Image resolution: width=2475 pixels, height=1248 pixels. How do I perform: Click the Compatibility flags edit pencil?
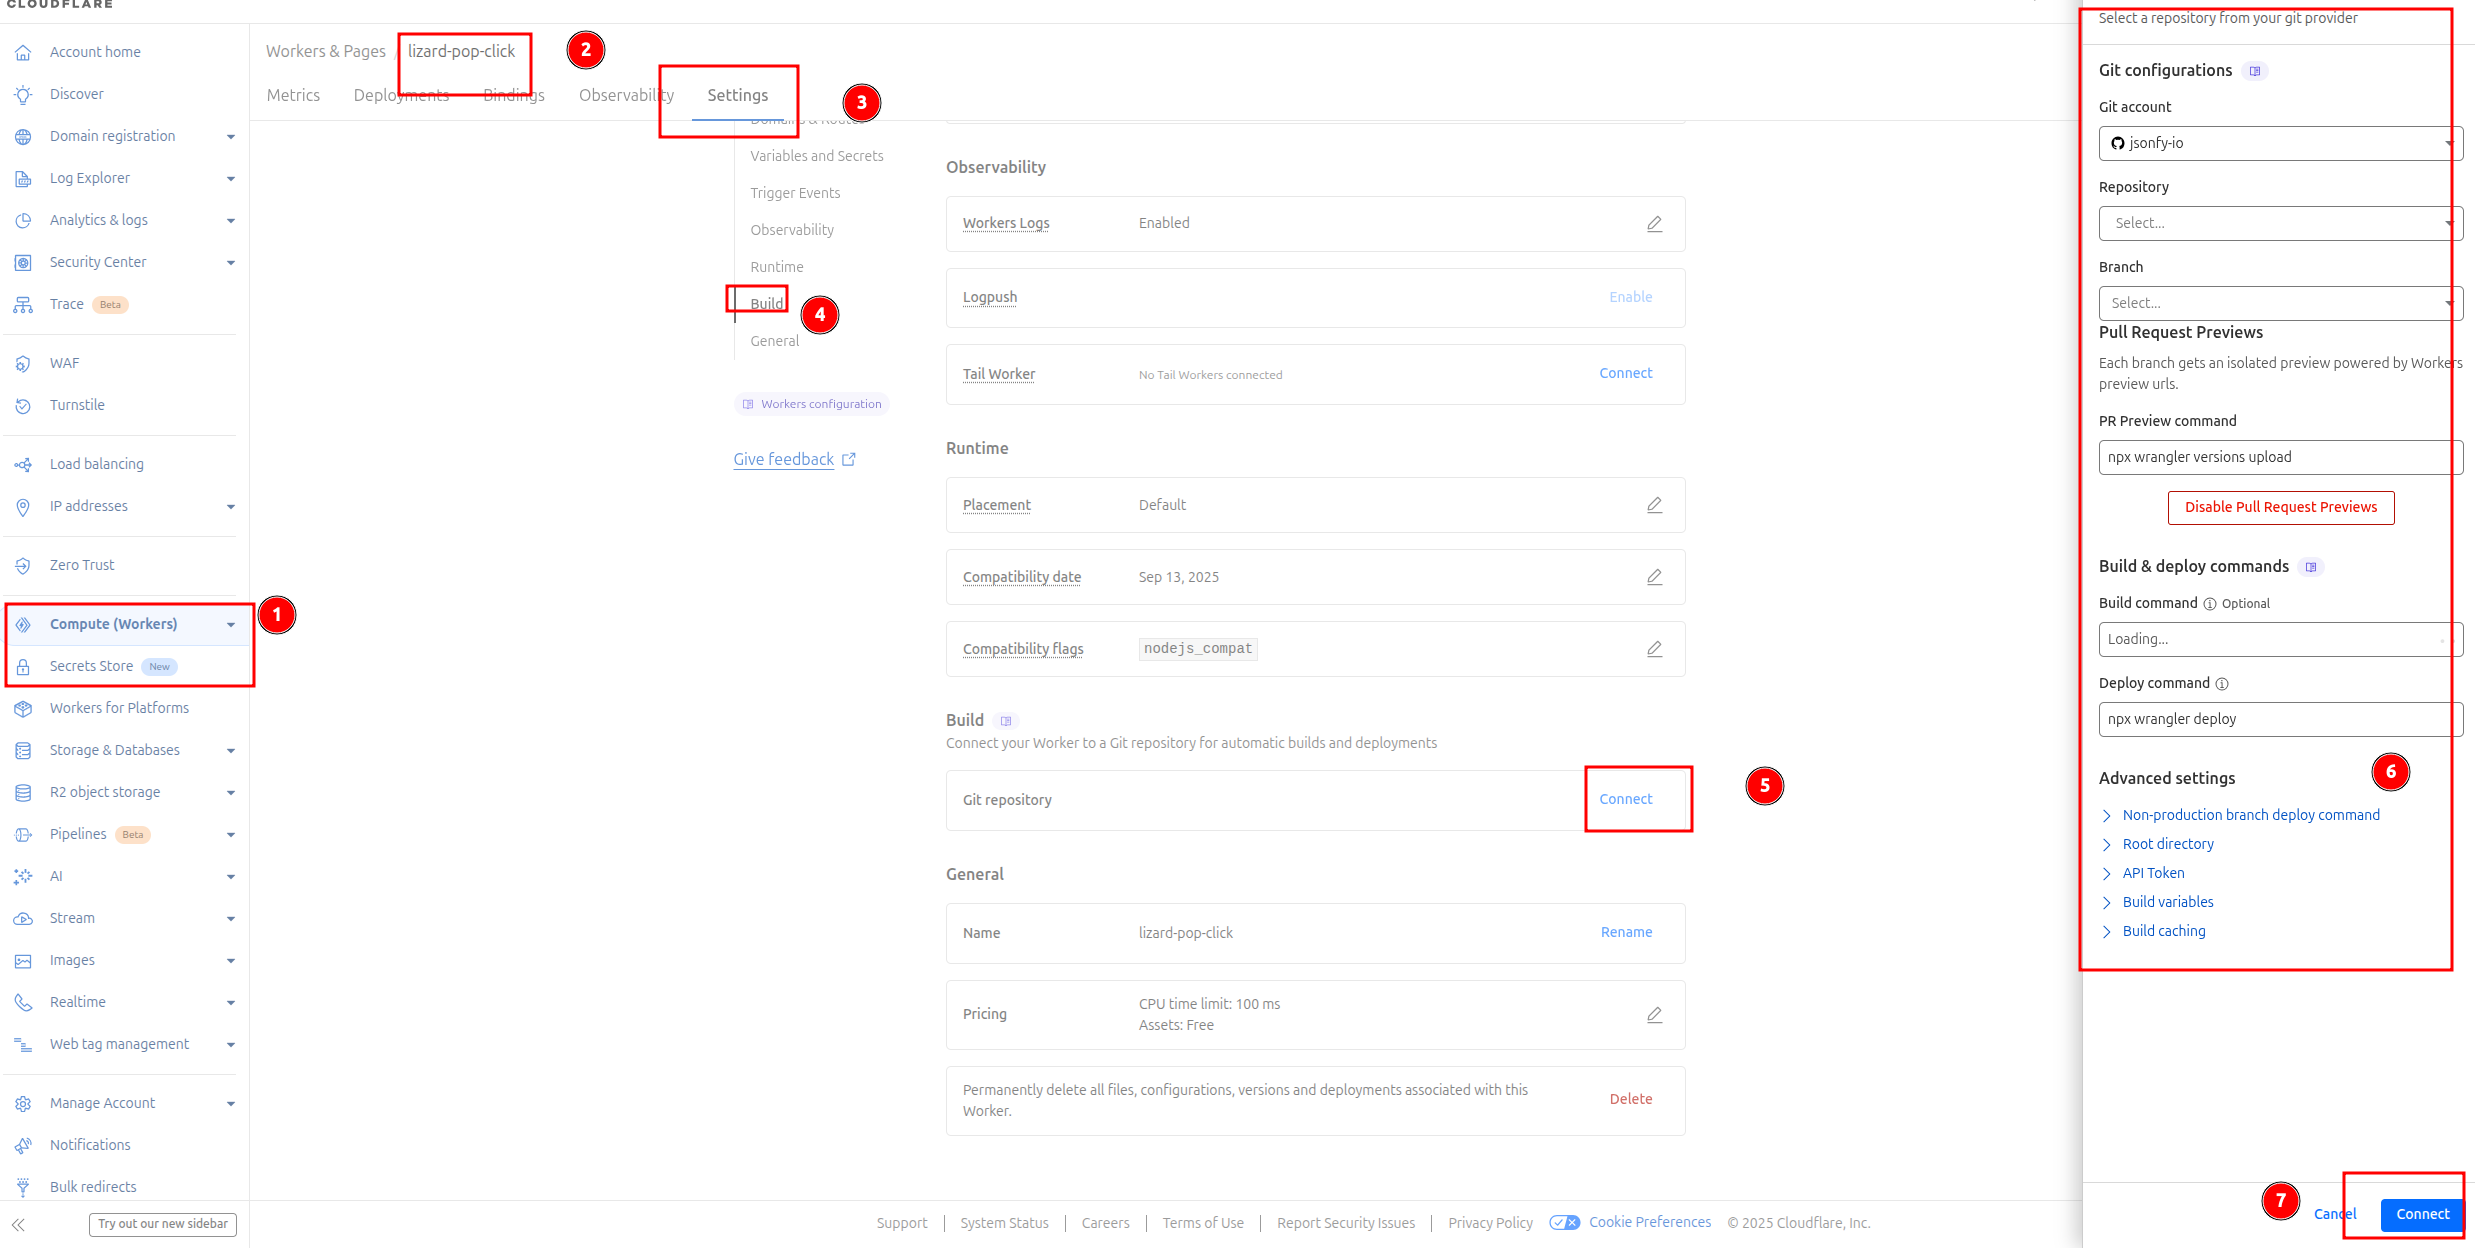tap(1654, 649)
